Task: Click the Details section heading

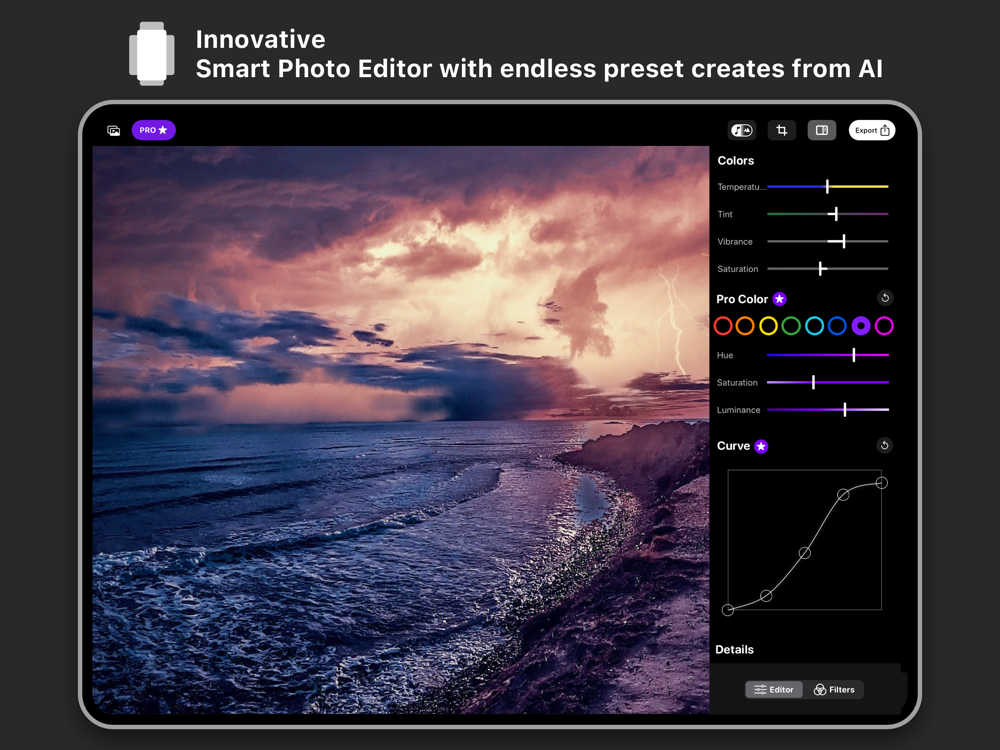Action: tap(734, 649)
